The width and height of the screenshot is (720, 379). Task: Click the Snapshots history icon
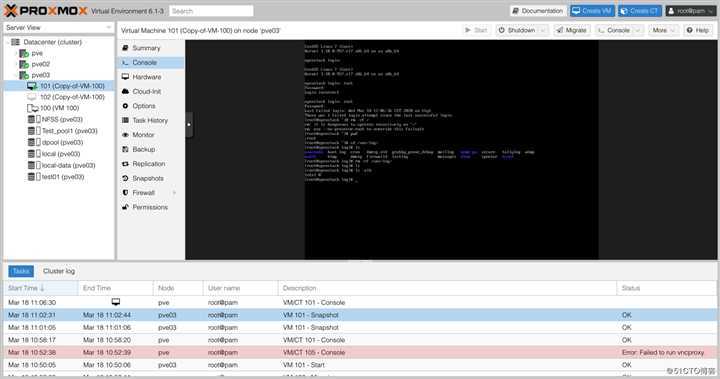pos(125,178)
